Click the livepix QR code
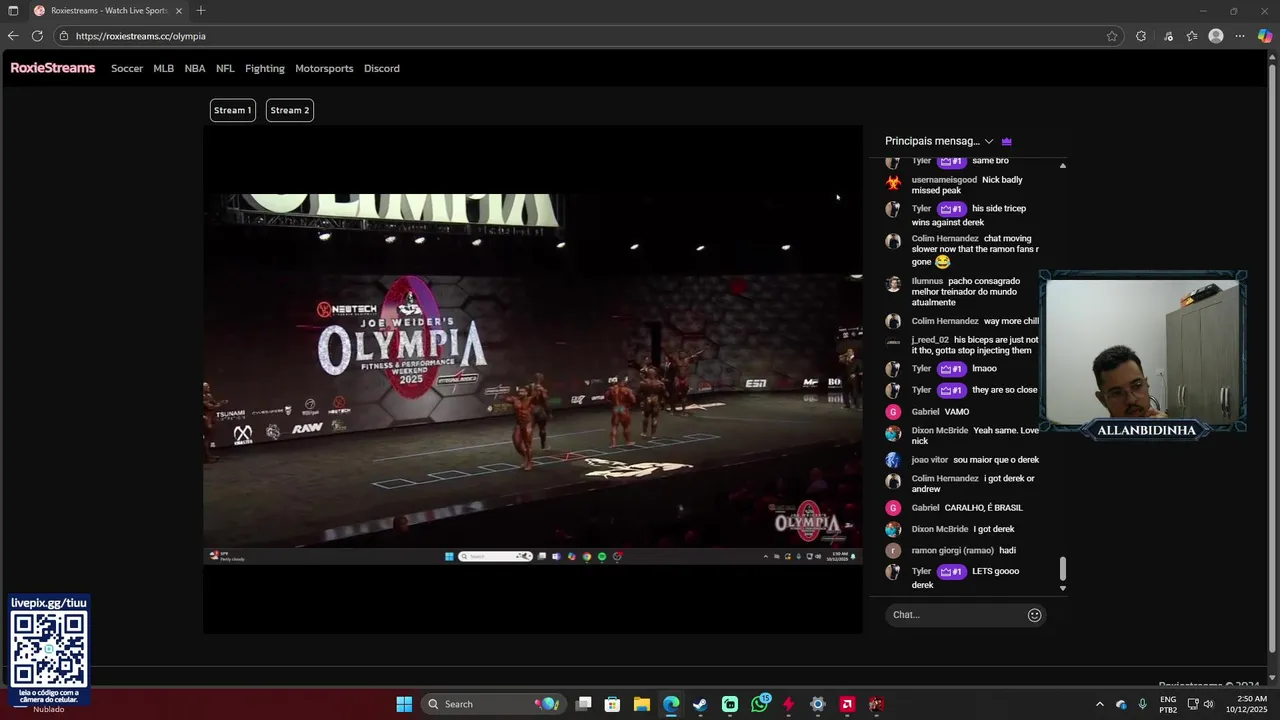 (49, 648)
